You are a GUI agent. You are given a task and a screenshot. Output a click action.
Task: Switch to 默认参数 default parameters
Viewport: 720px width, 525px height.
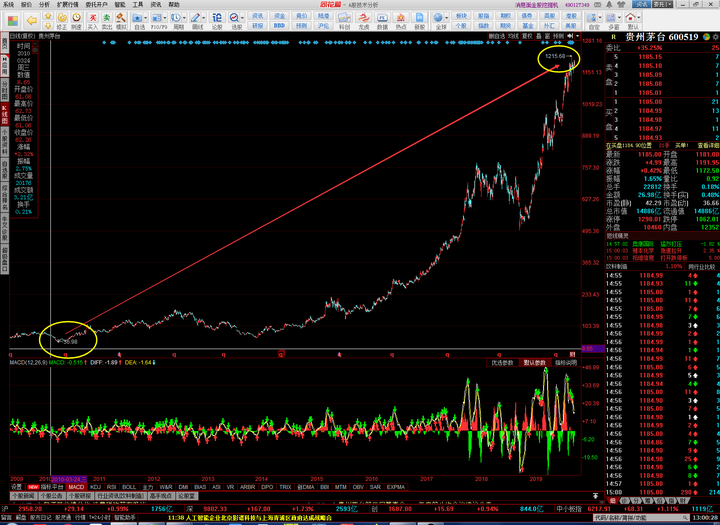point(534,363)
